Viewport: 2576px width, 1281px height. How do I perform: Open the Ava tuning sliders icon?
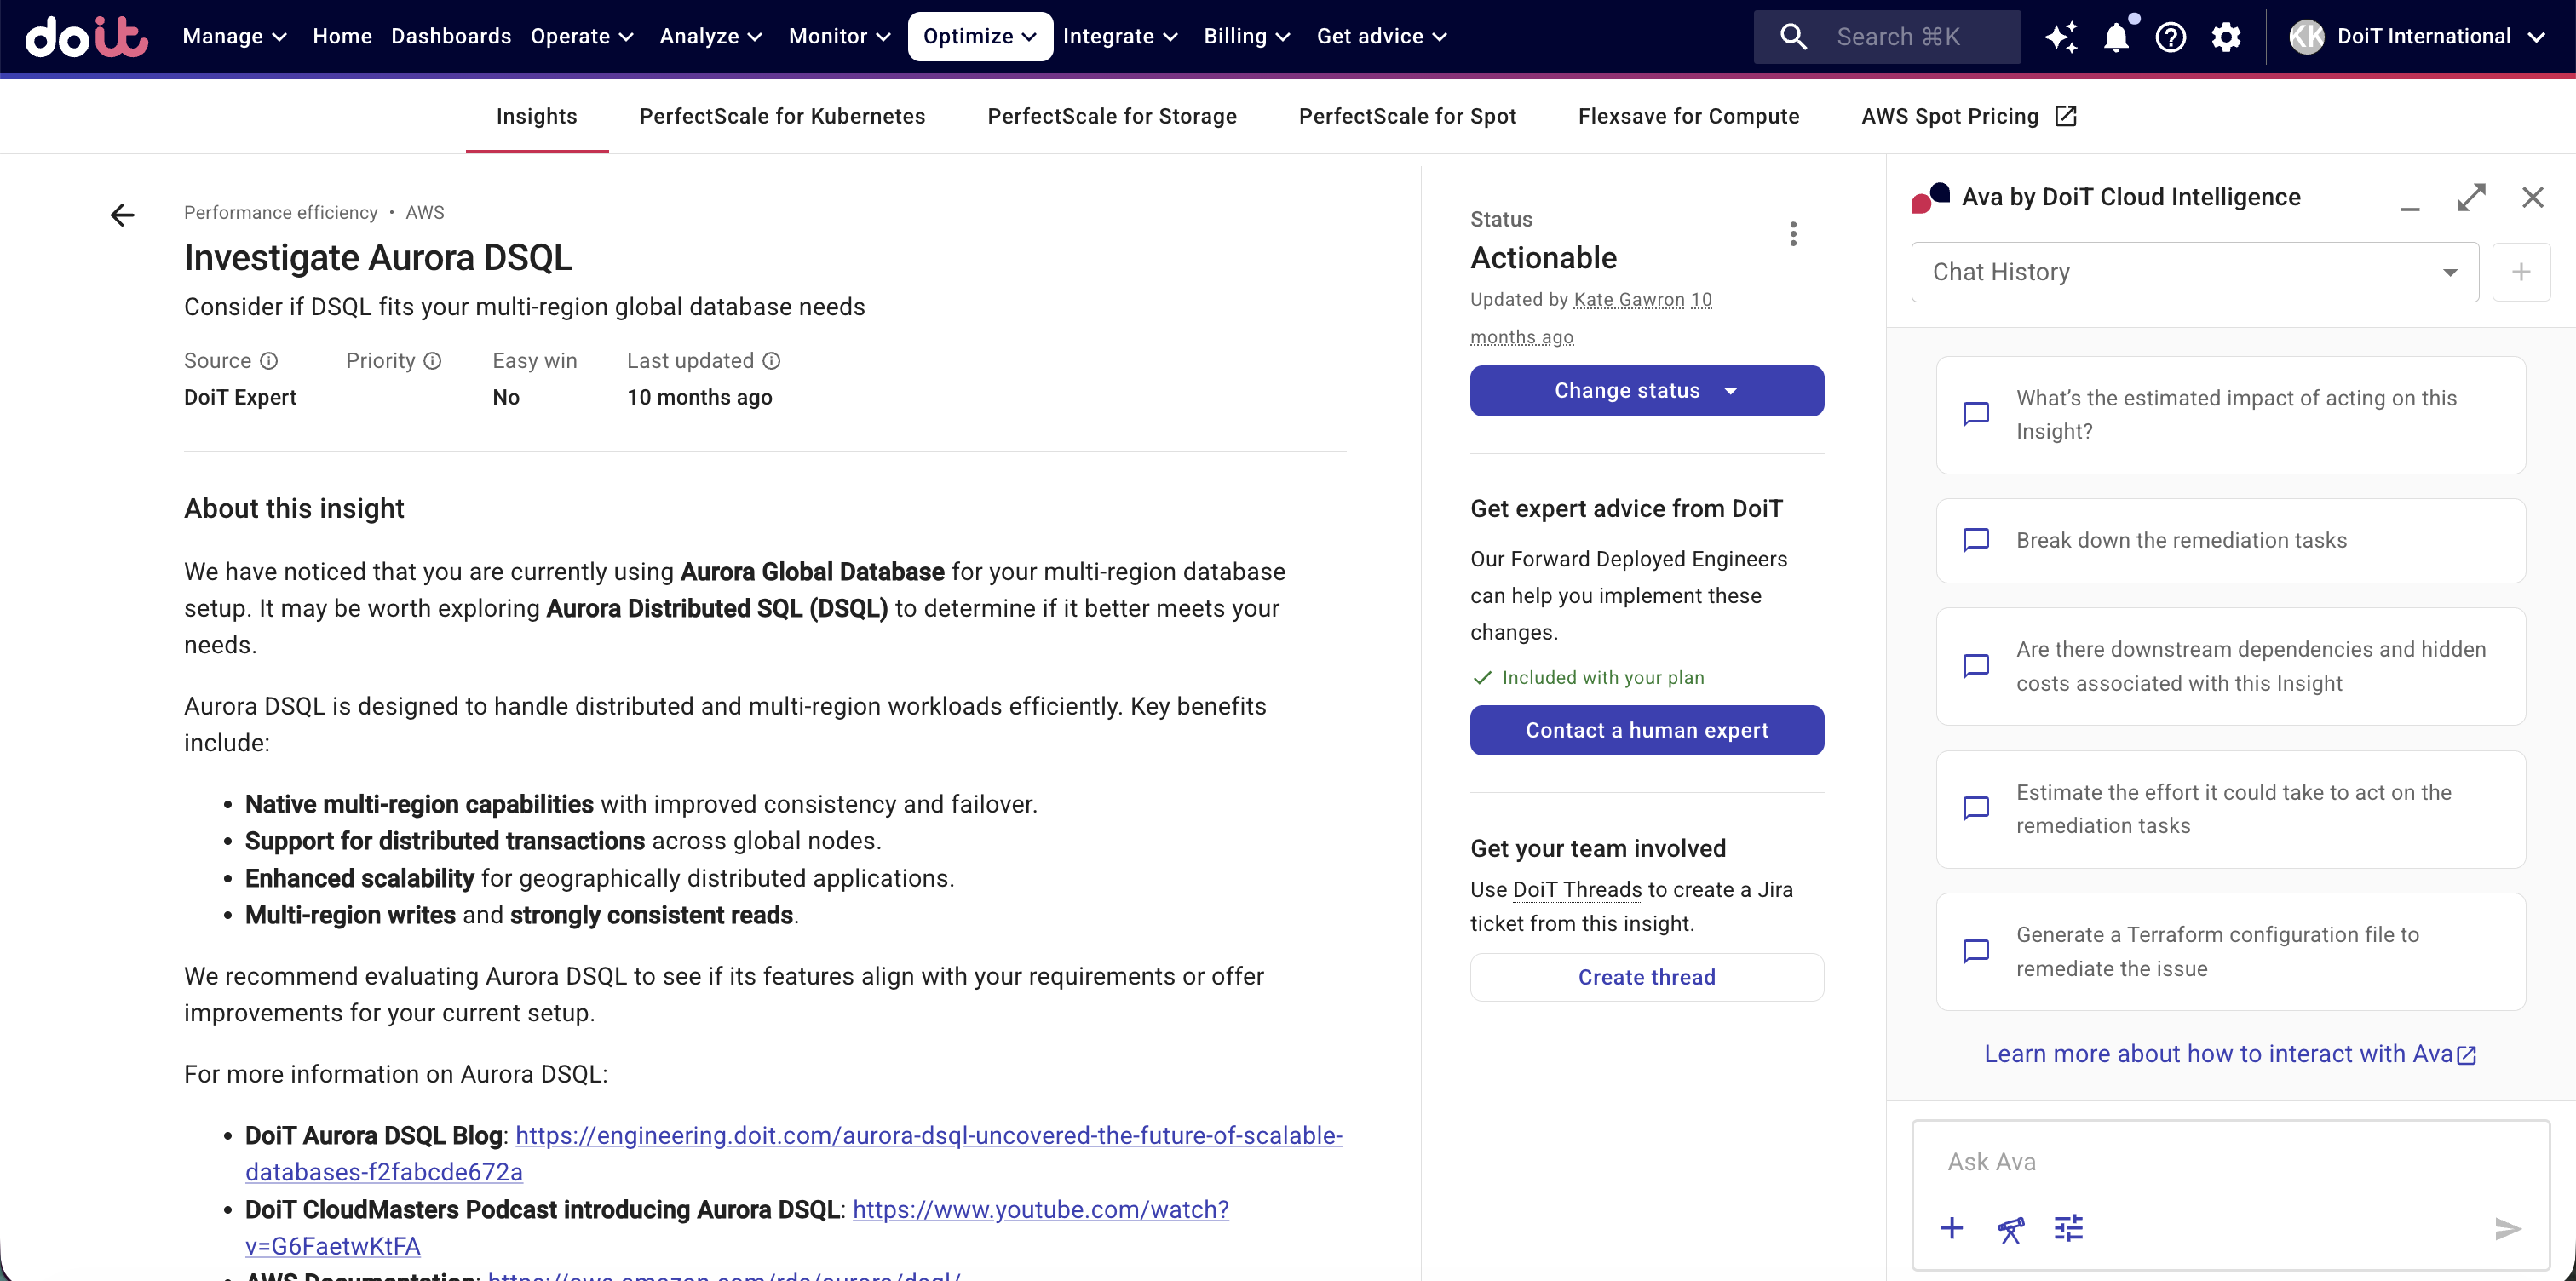click(x=2068, y=1228)
